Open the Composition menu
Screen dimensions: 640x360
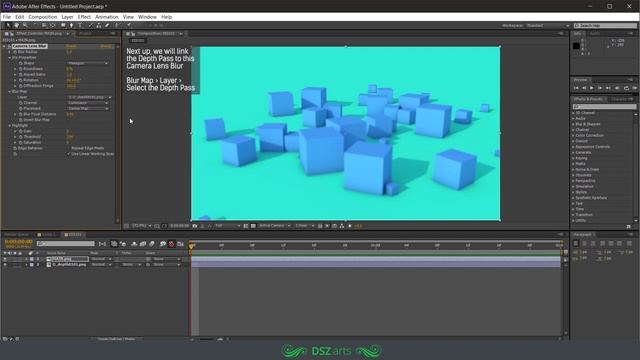[x=42, y=17]
